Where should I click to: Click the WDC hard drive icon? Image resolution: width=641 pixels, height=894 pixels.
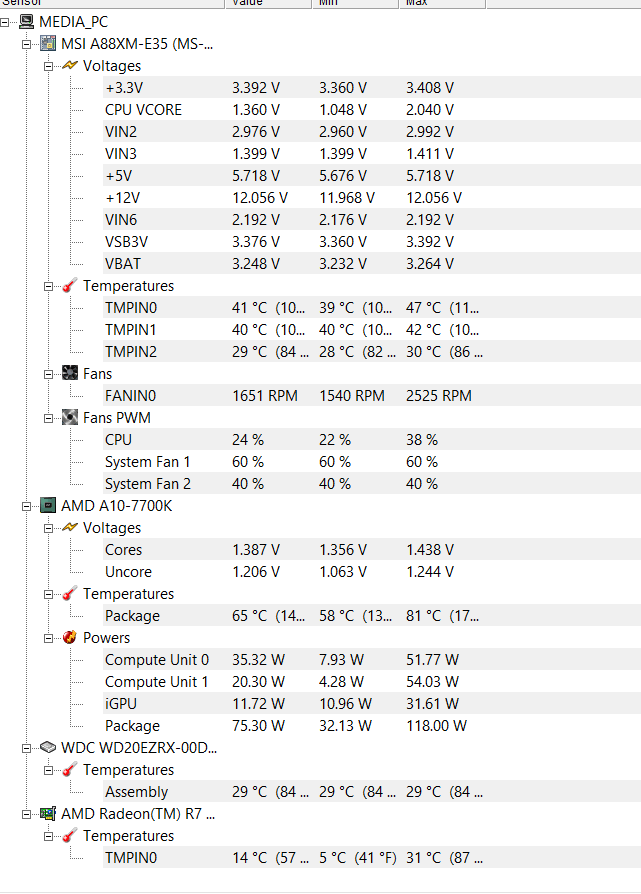tap(48, 748)
